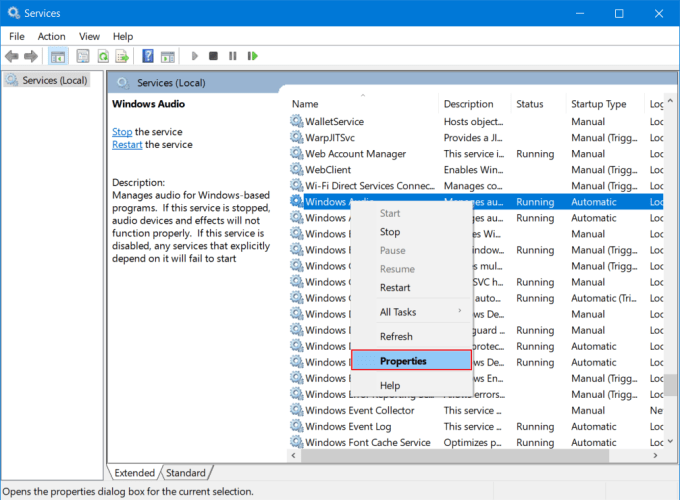
Task: Click the 'Hosts object...' description cell
Action: pos(473,121)
